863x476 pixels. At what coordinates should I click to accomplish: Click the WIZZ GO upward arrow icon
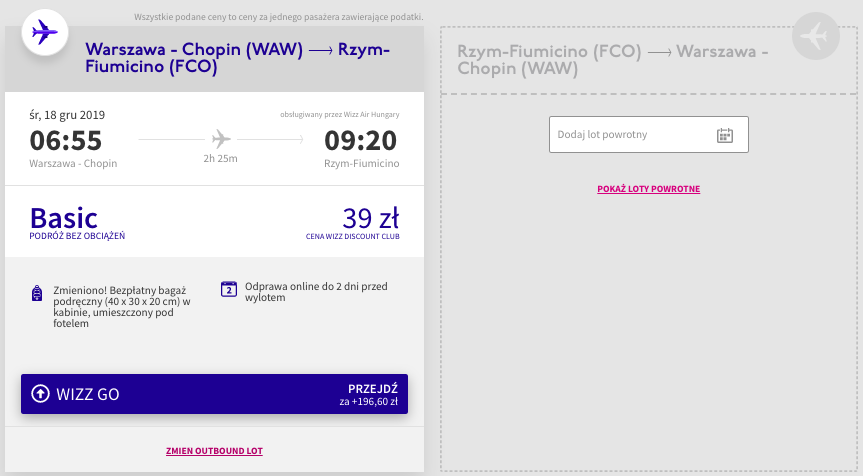tap(40, 393)
